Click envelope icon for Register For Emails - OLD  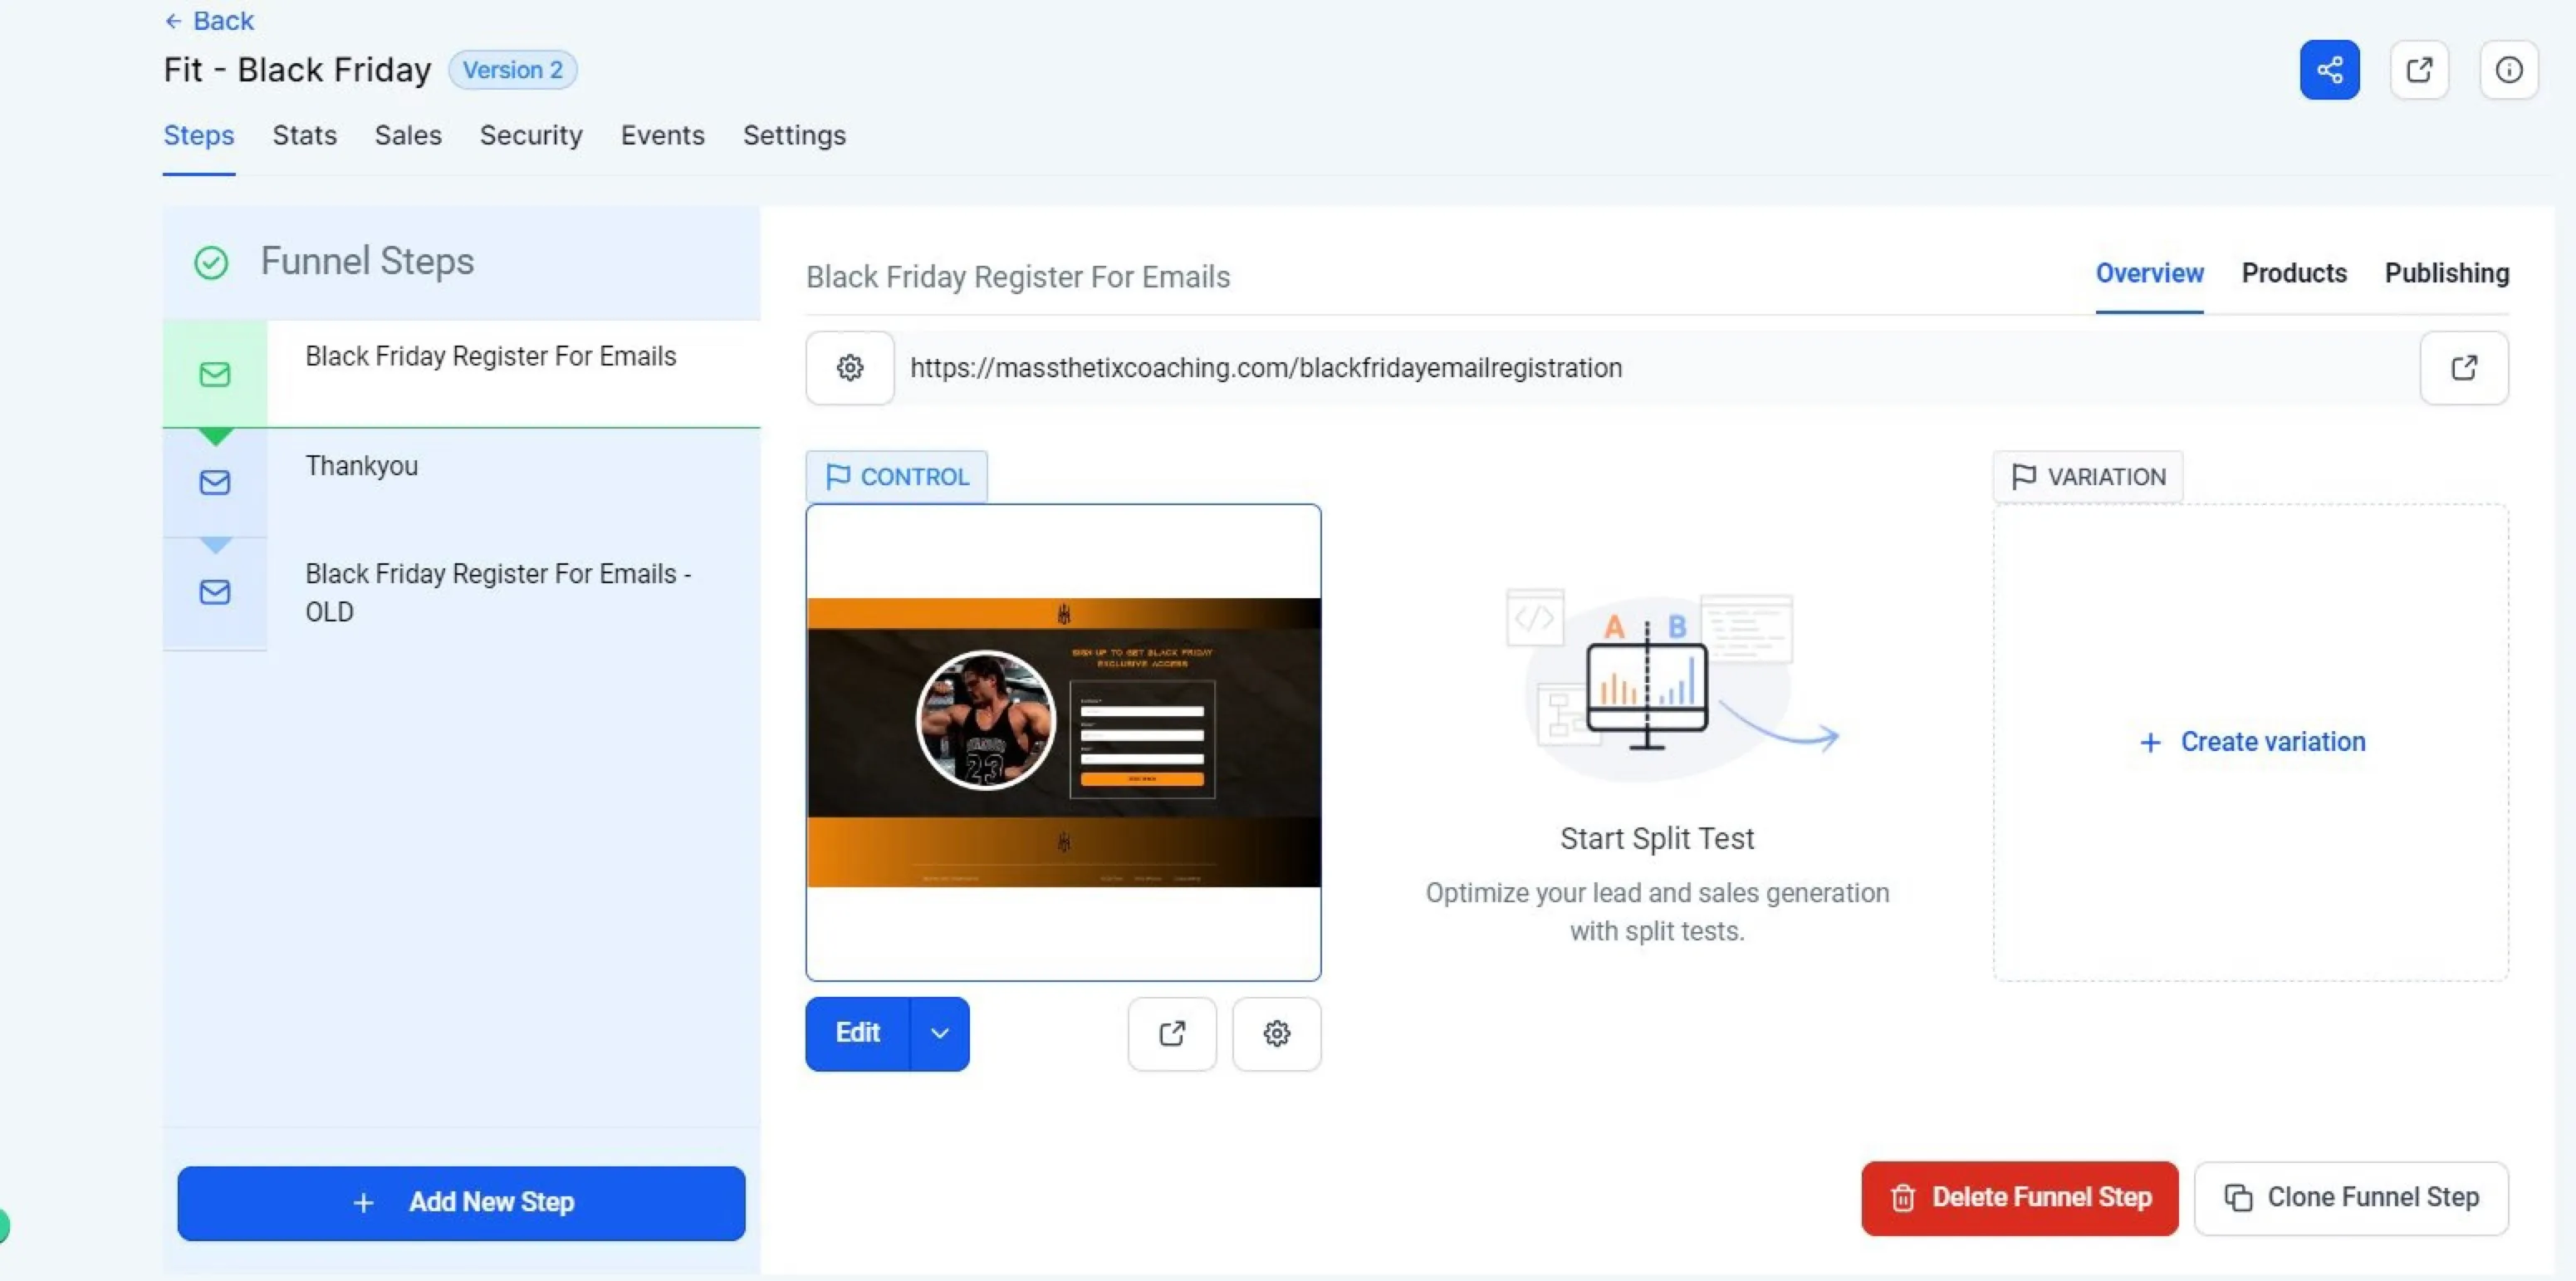coord(214,592)
